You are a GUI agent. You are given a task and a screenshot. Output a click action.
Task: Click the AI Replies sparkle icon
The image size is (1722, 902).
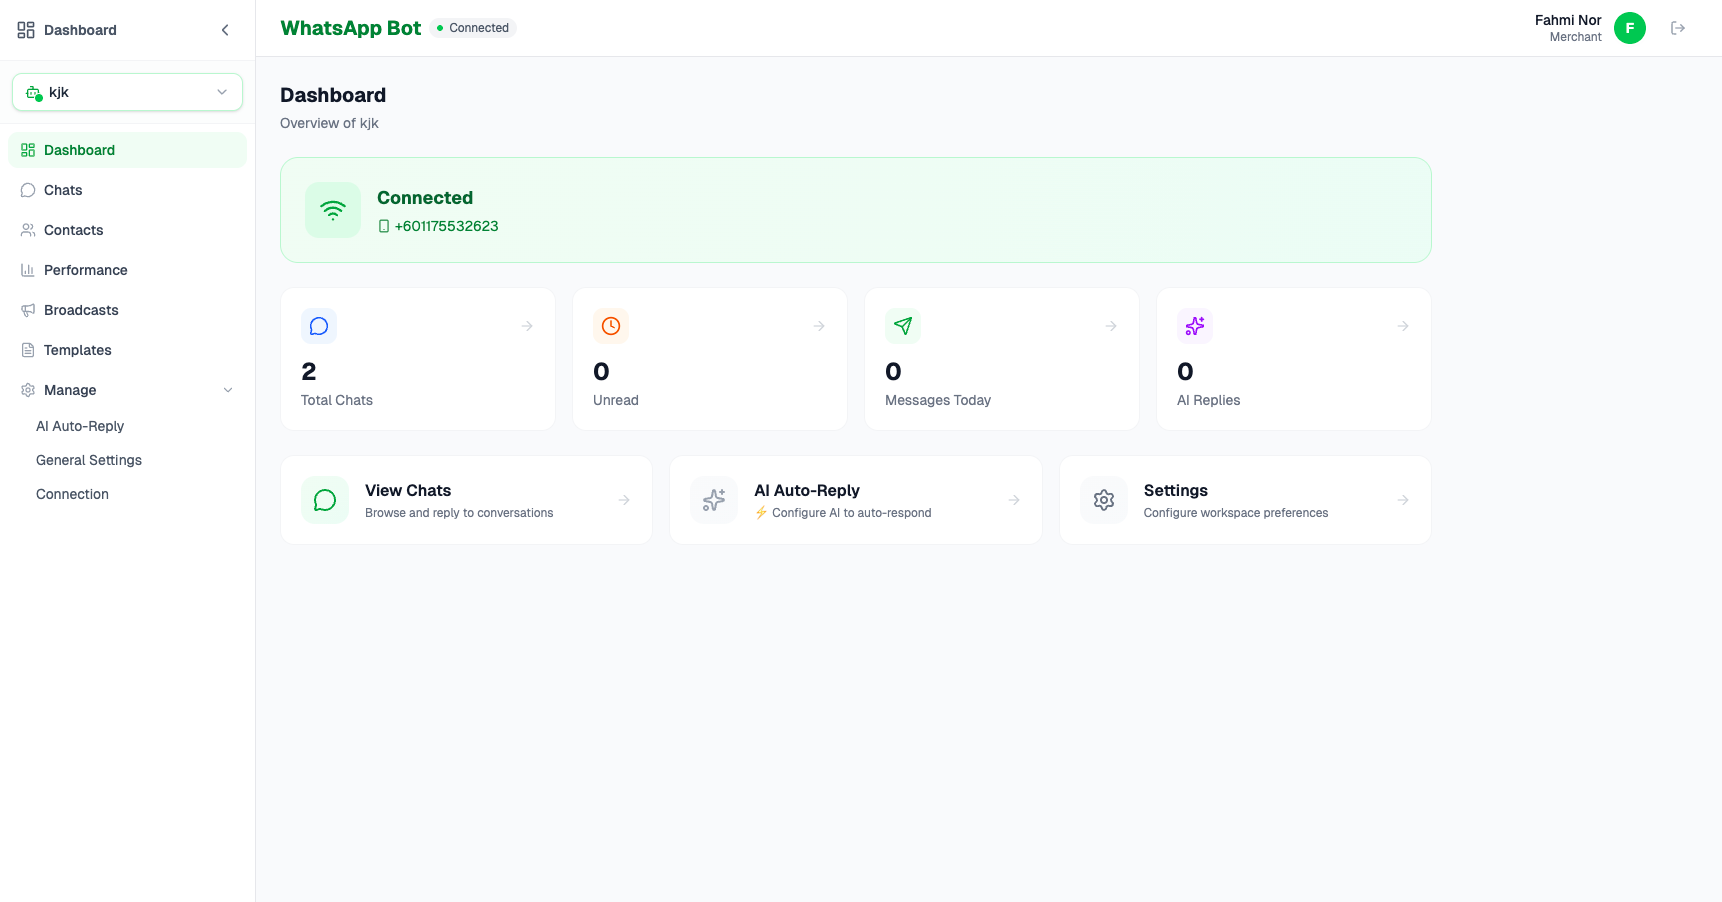pos(1194,325)
